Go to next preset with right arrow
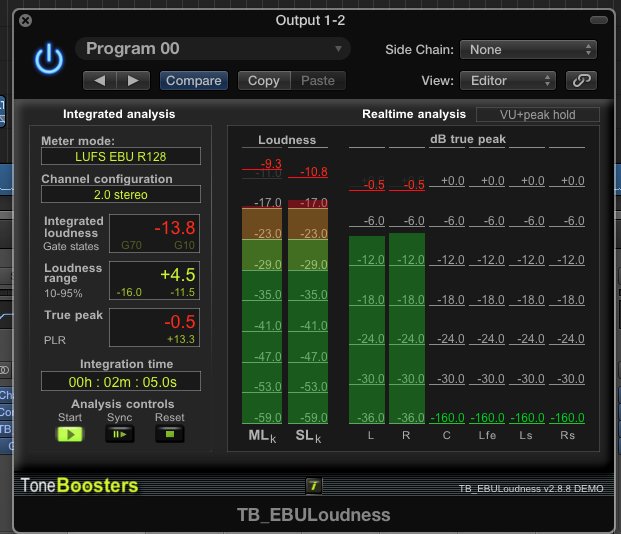The image size is (621, 534). pyautogui.click(x=133, y=81)
